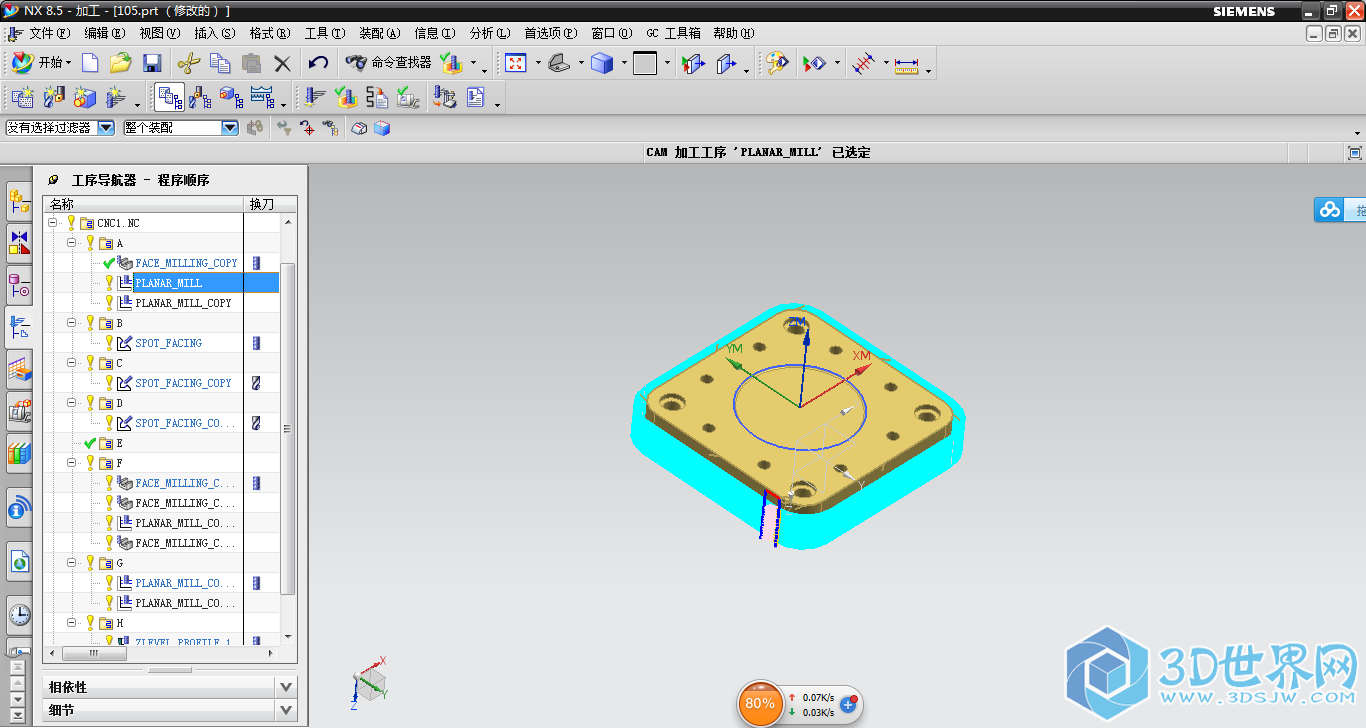Viewport: 1366px width, 728px height.
Task: Collapse program group B
Action: [72, 323]
